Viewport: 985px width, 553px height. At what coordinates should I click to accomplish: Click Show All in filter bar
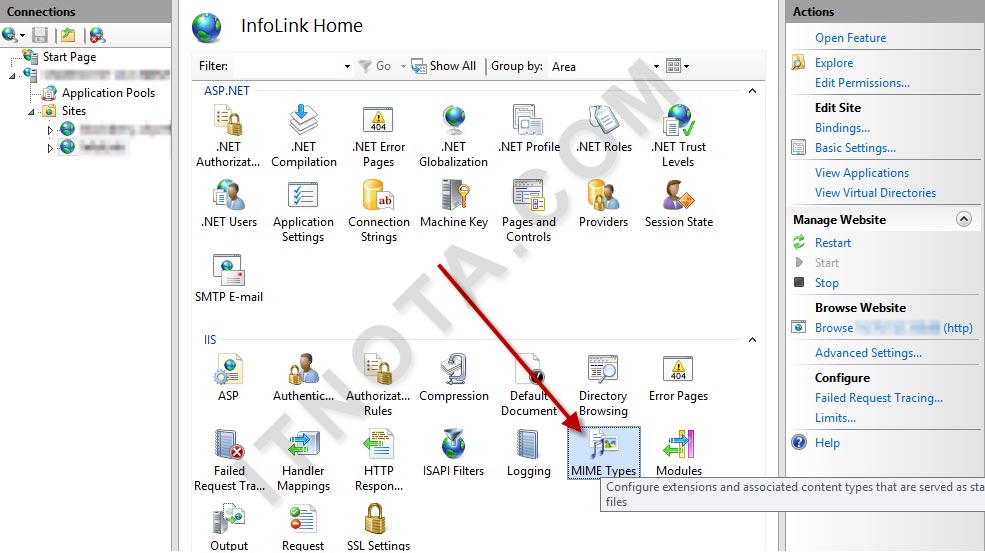[444, 66]
